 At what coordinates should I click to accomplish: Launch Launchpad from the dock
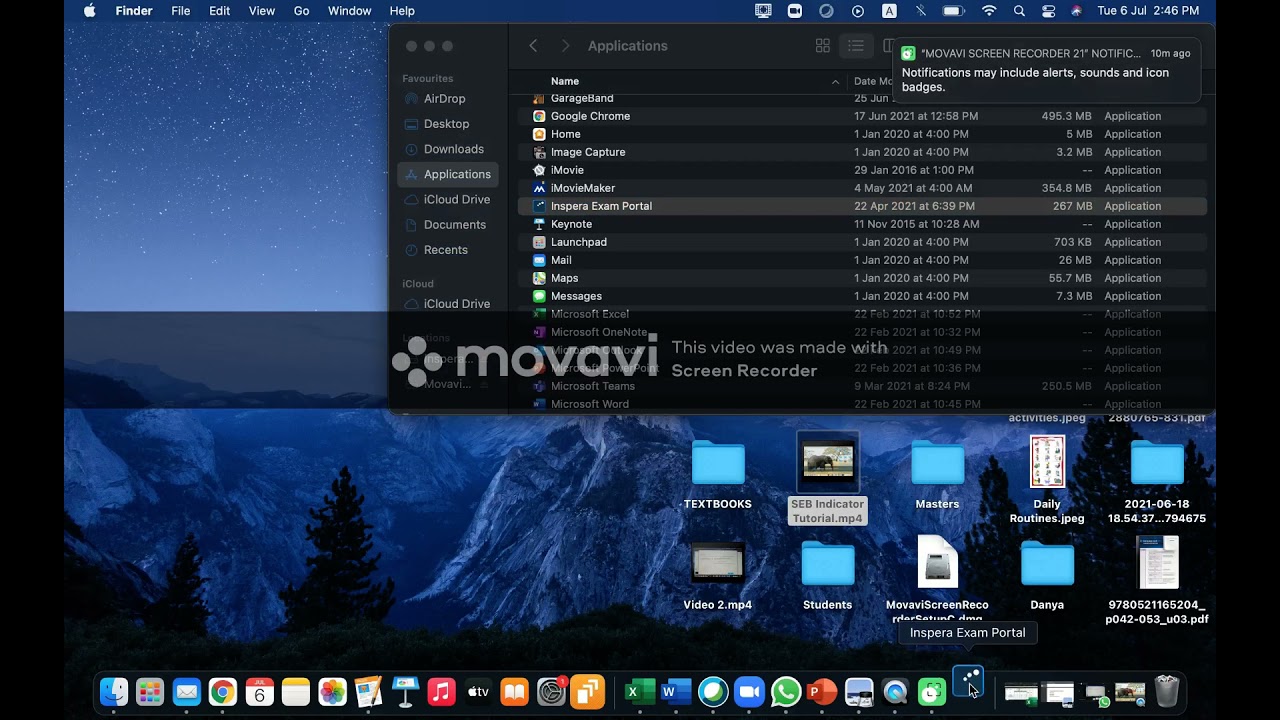150,692
